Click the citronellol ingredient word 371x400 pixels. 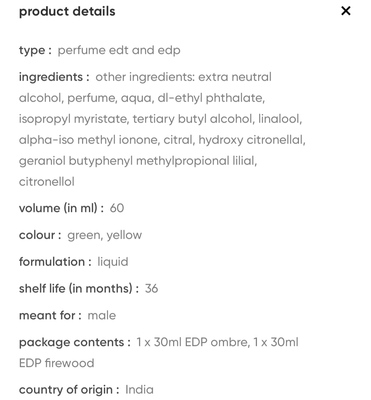[47, 182]
